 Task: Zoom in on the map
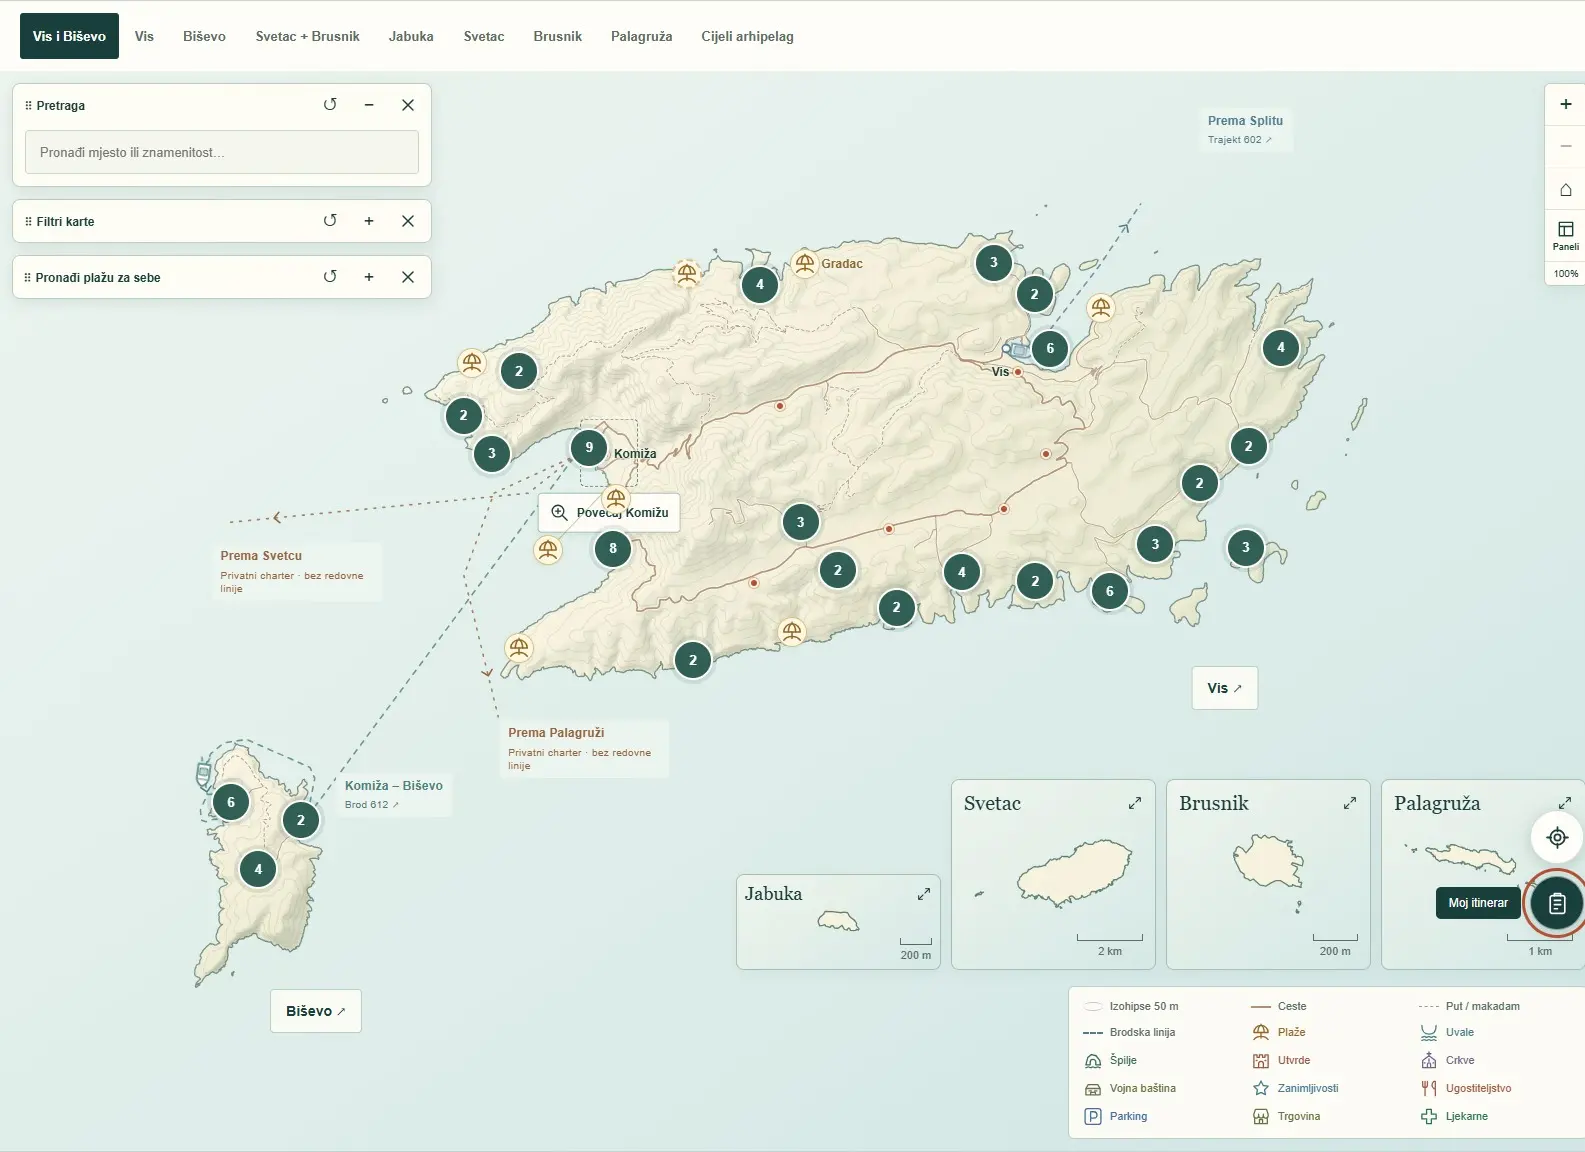1566,104
